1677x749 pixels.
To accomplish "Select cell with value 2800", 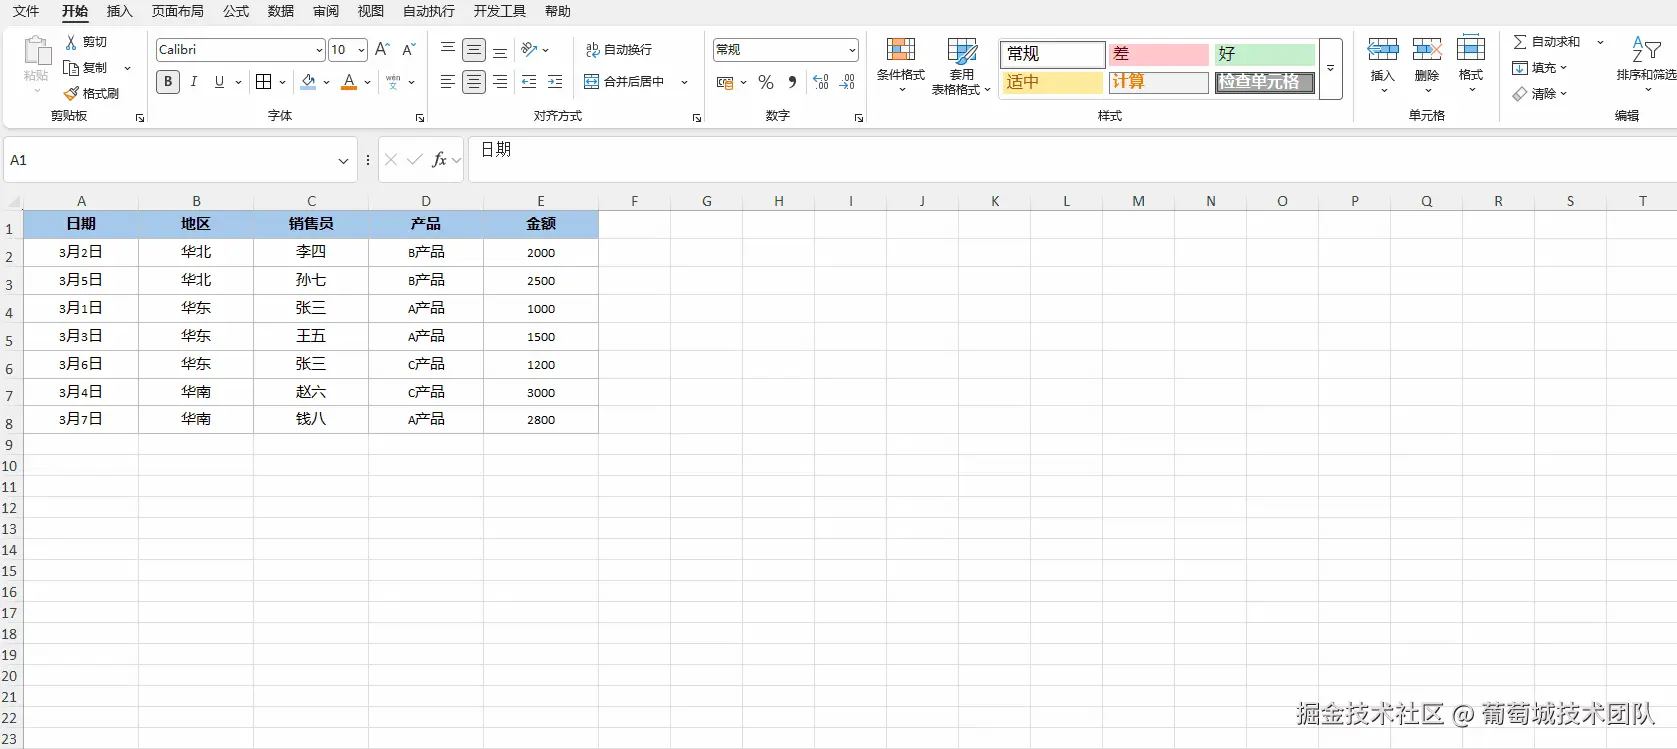I will [x=541, y=420].
